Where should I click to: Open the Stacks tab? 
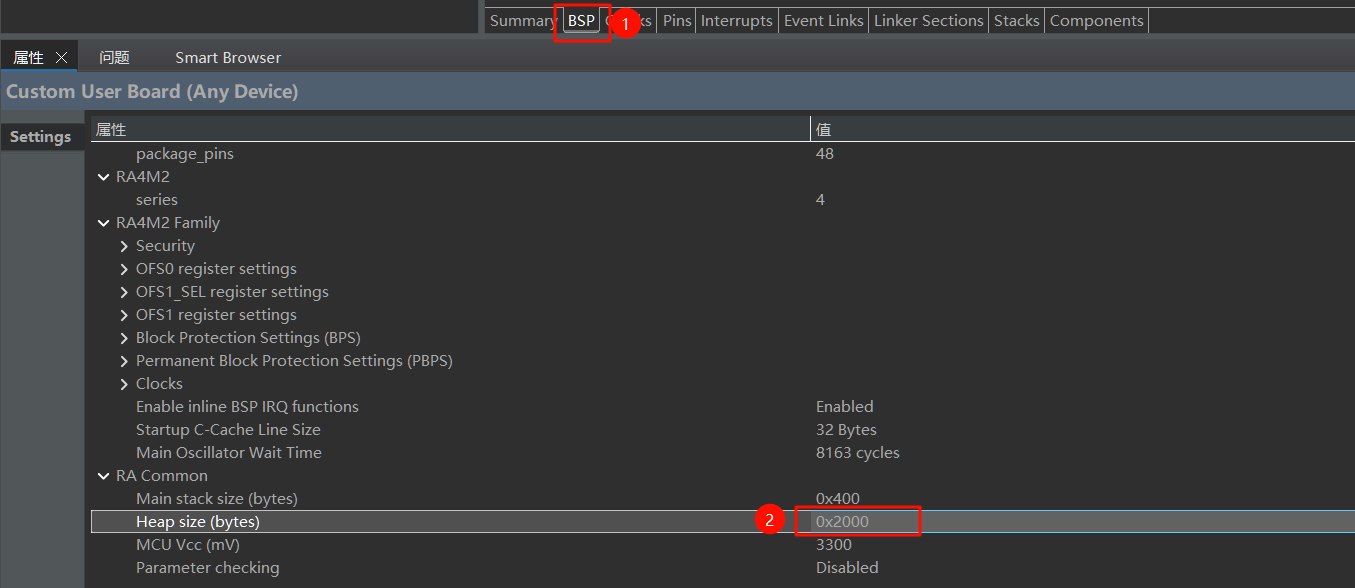pyautogui.click(x=1017, y=21)
